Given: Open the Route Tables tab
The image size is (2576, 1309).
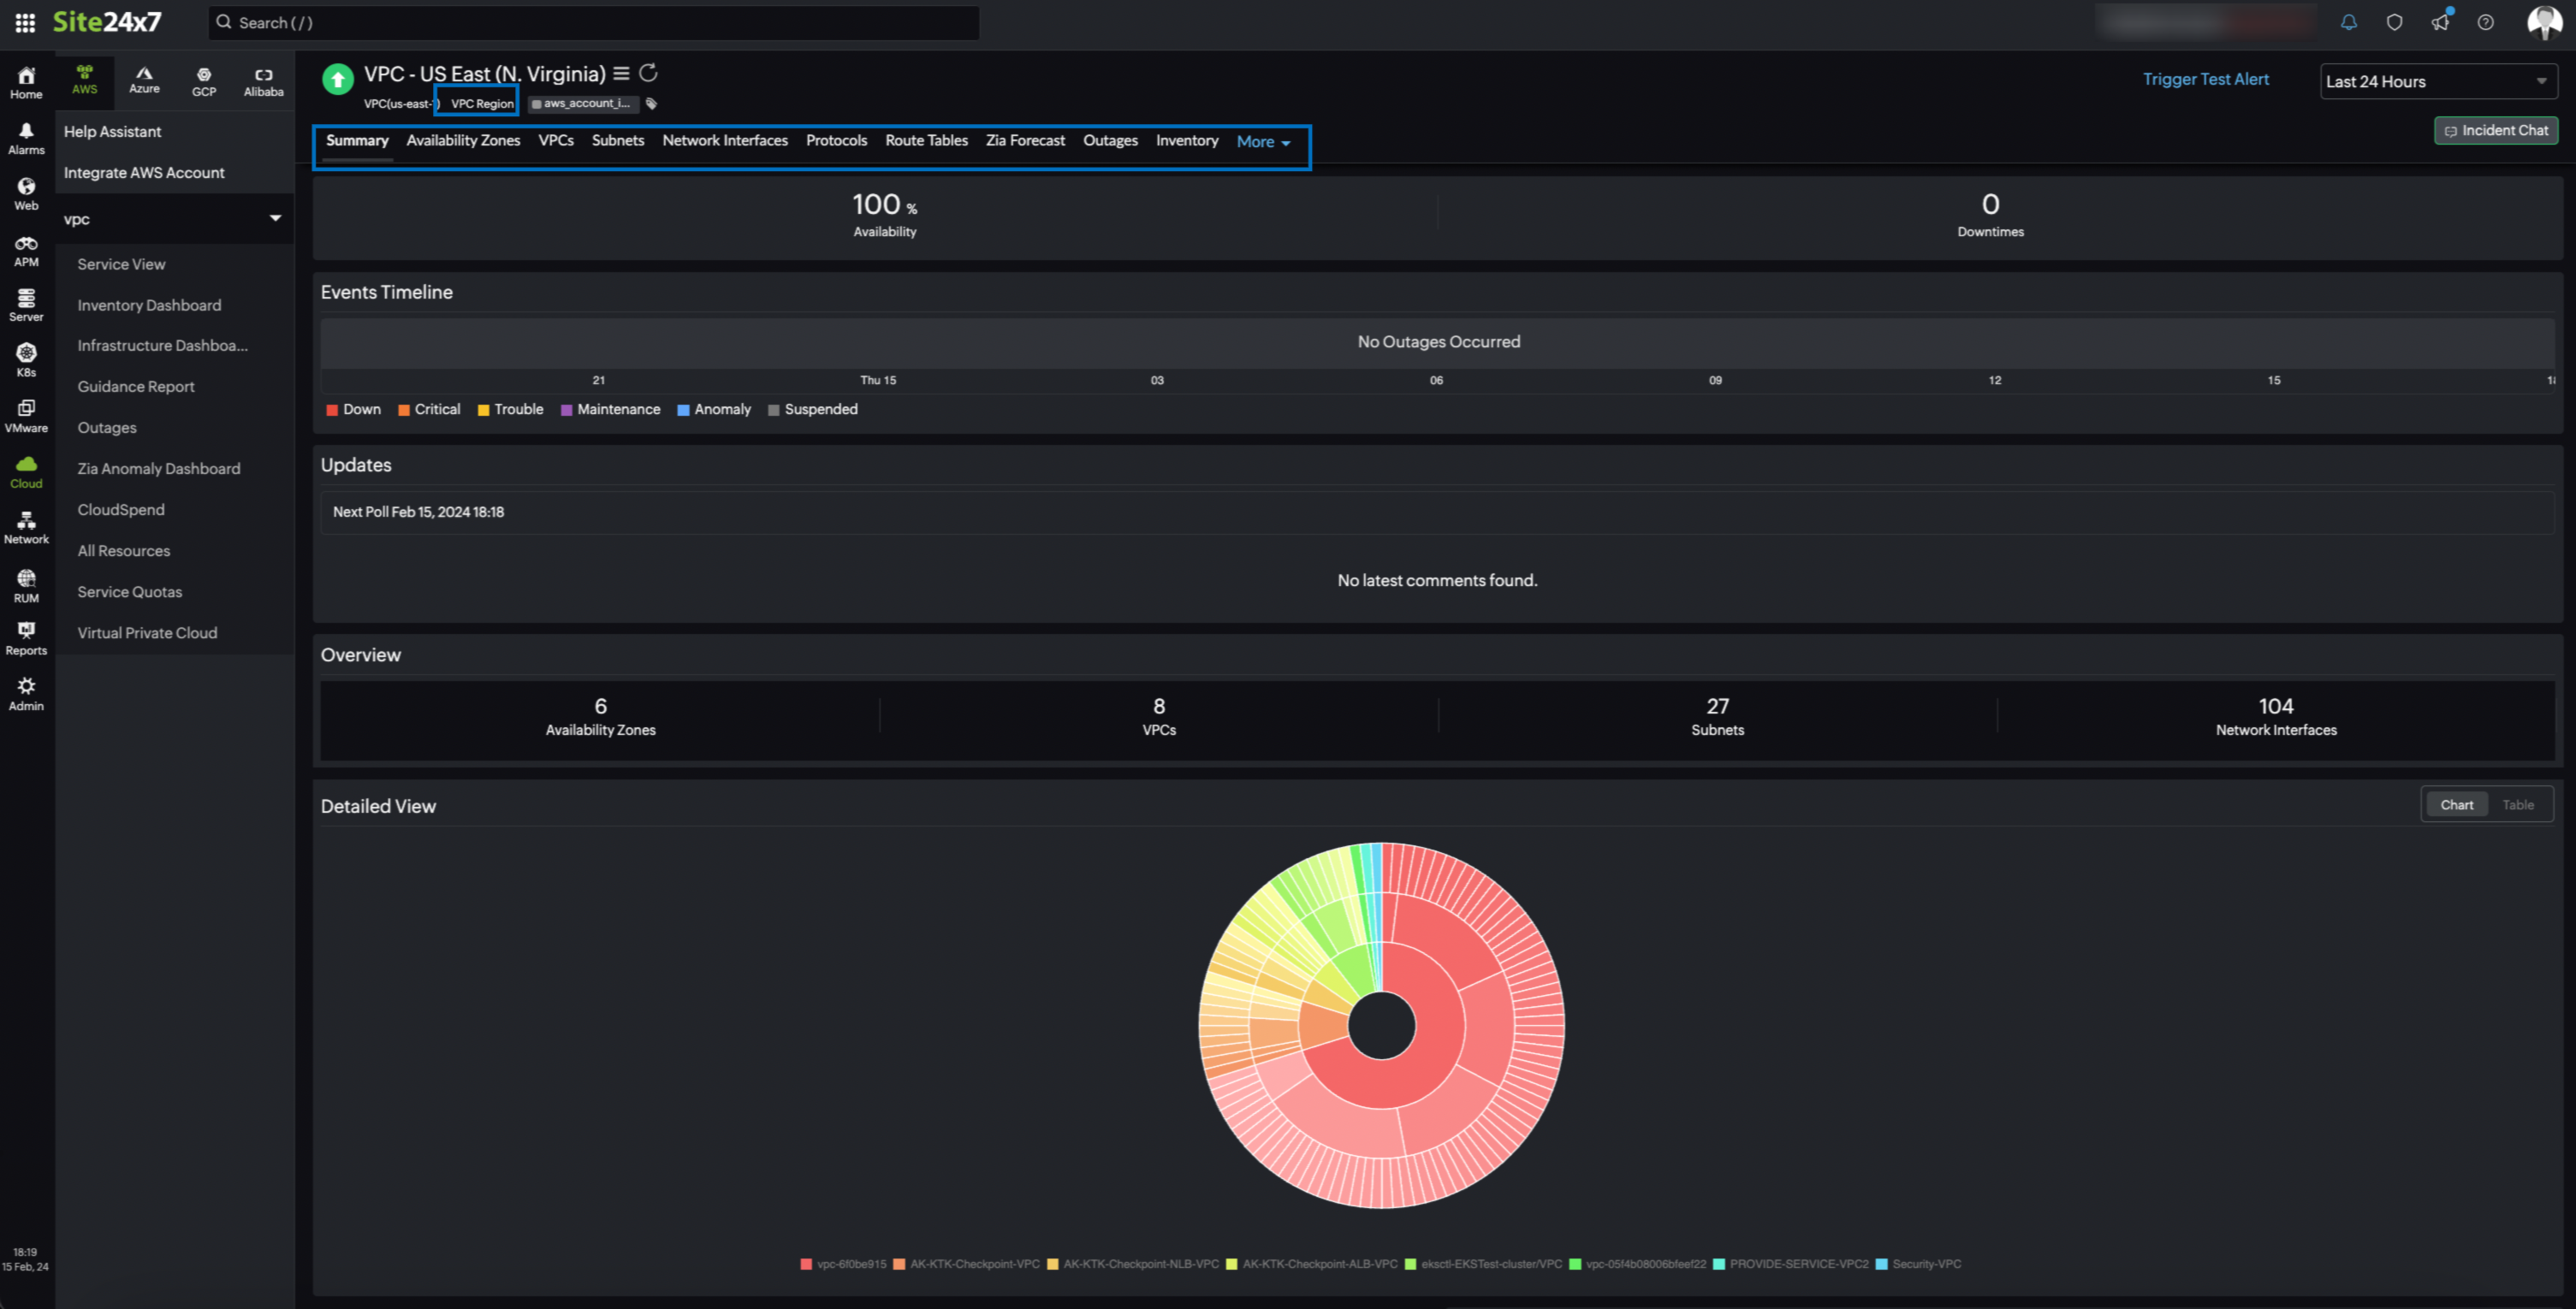Looking at the screenshot, I should (x=926, y=141).
